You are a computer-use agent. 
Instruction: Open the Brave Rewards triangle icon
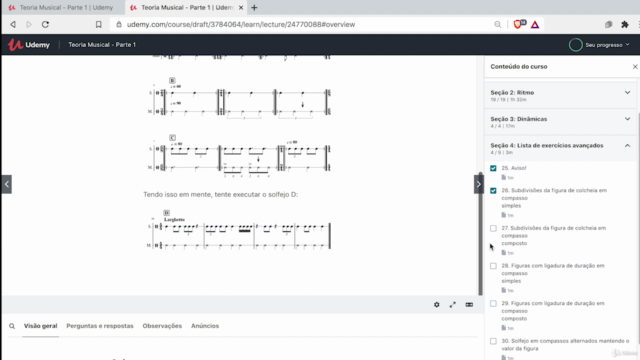click(x=535, y=24)
